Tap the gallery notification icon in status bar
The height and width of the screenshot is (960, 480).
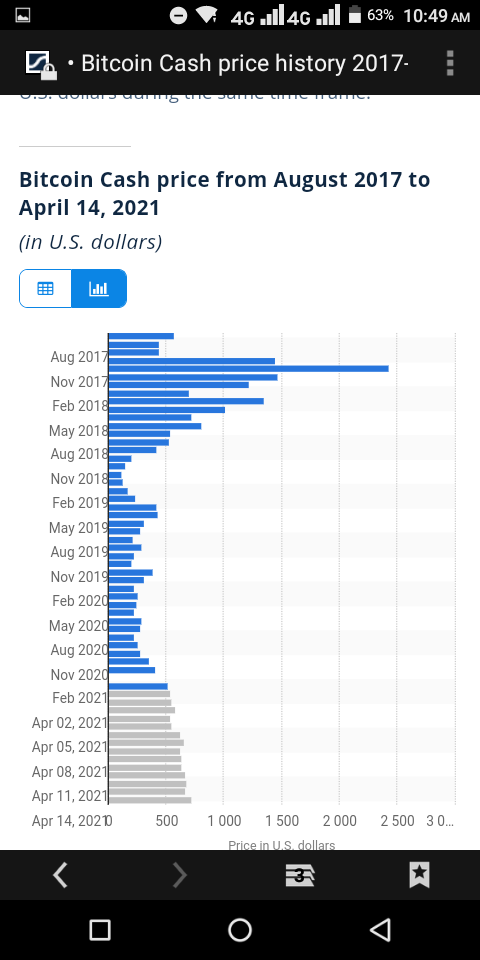[x=23, y=15]
